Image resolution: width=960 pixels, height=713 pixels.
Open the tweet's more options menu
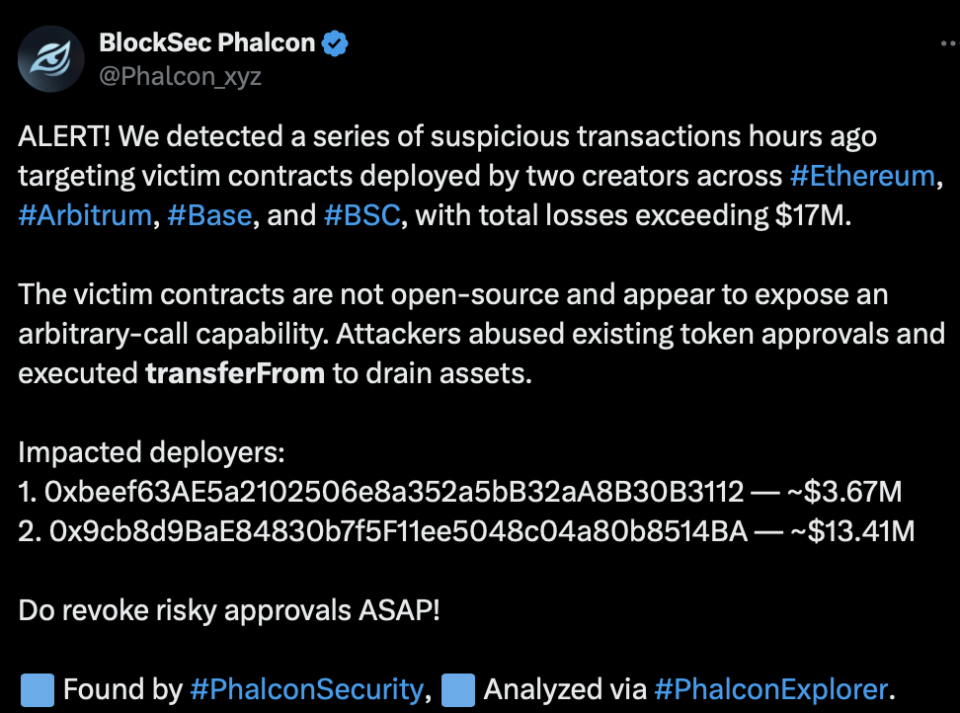[945, 44]
